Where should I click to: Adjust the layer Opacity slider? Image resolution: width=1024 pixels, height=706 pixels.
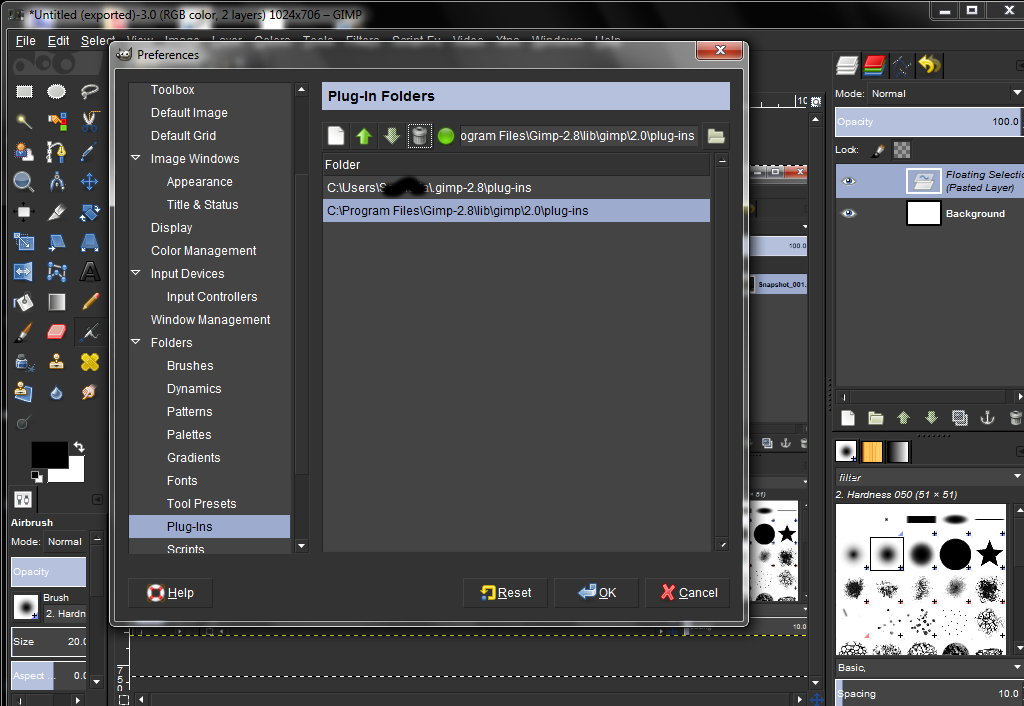tap(928, 121)
